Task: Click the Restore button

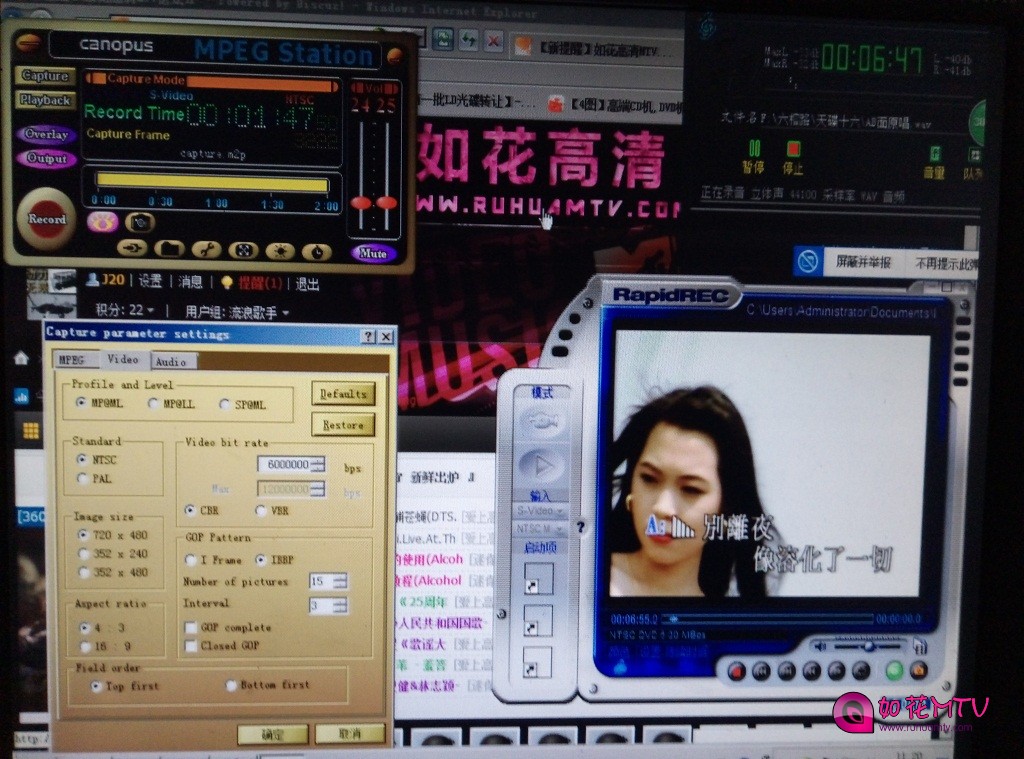Action: tap(344, 425)
